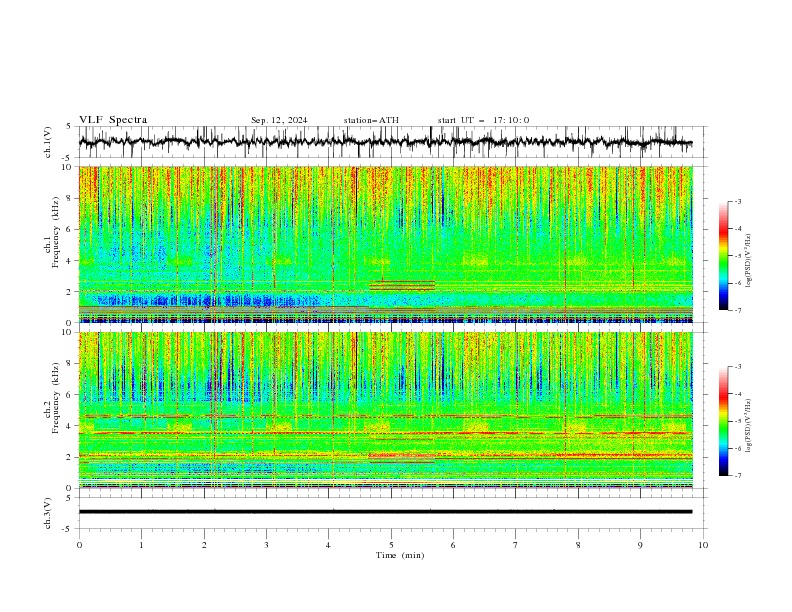Select the ch.2 "Frequency (kHz)" axis label
The height and width of the screenshot is (612, 792).
56,398
